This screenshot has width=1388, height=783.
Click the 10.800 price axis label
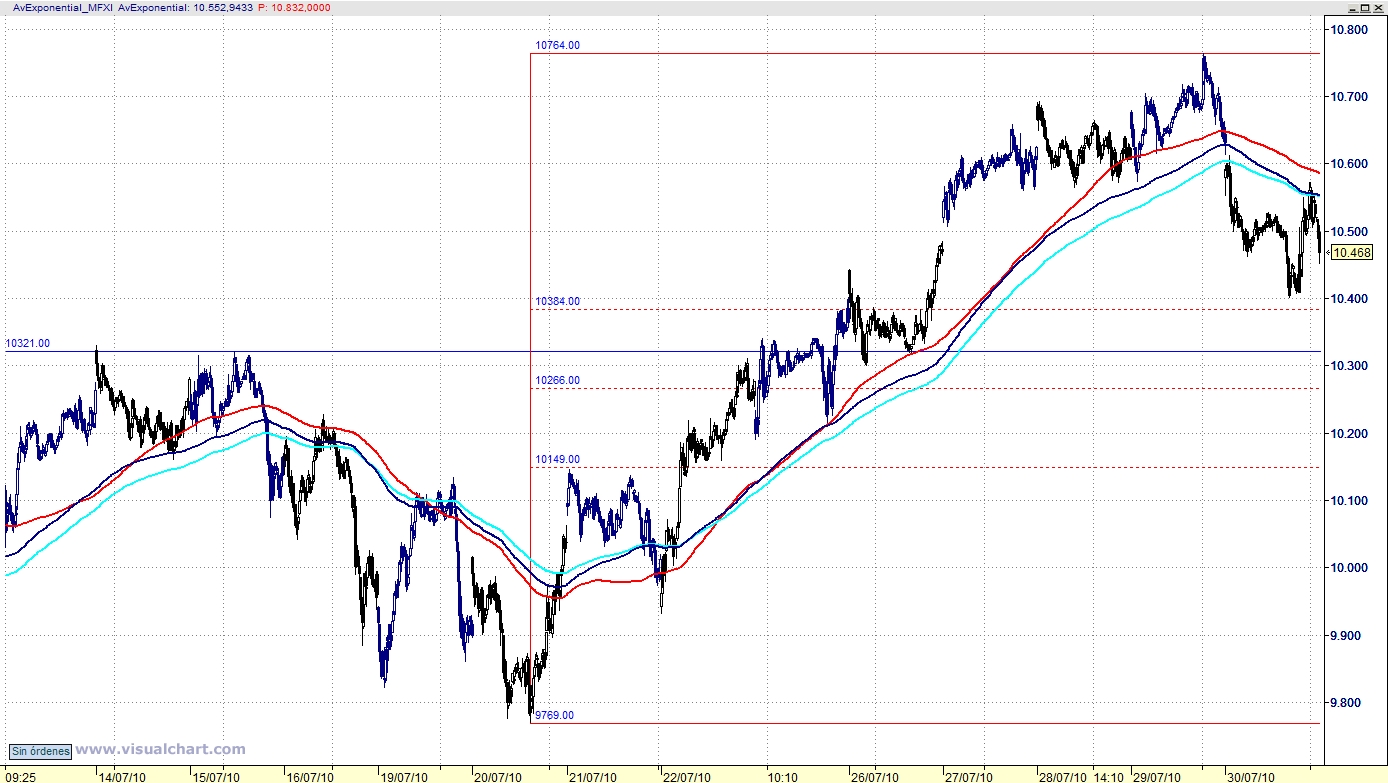click(1347, 30)
